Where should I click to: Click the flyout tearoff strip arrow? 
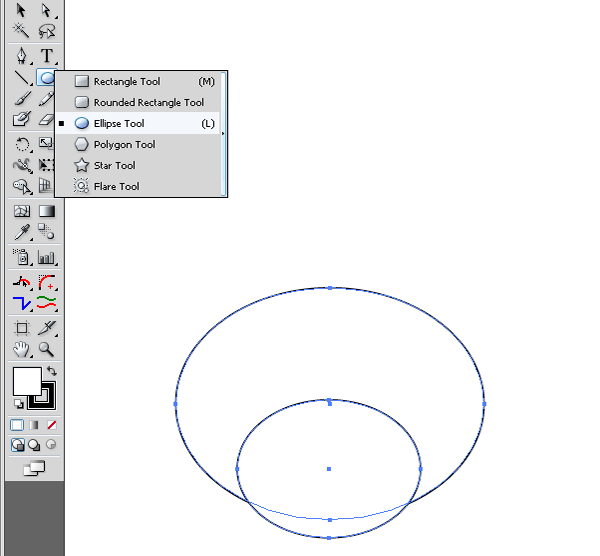(223, 134)
